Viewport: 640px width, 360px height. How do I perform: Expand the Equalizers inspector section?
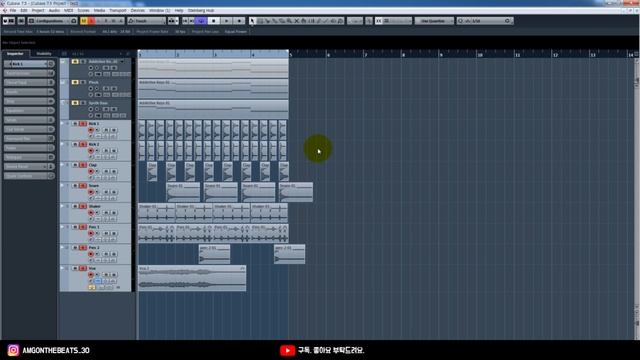[x=29, y=111]
